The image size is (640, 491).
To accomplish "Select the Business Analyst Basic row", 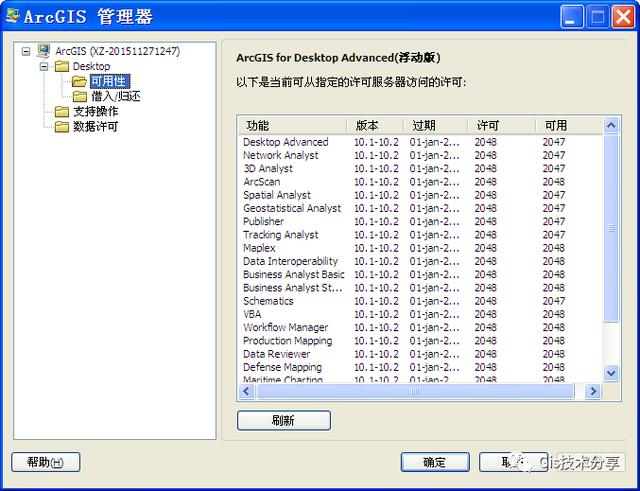I will coord(420,274).
